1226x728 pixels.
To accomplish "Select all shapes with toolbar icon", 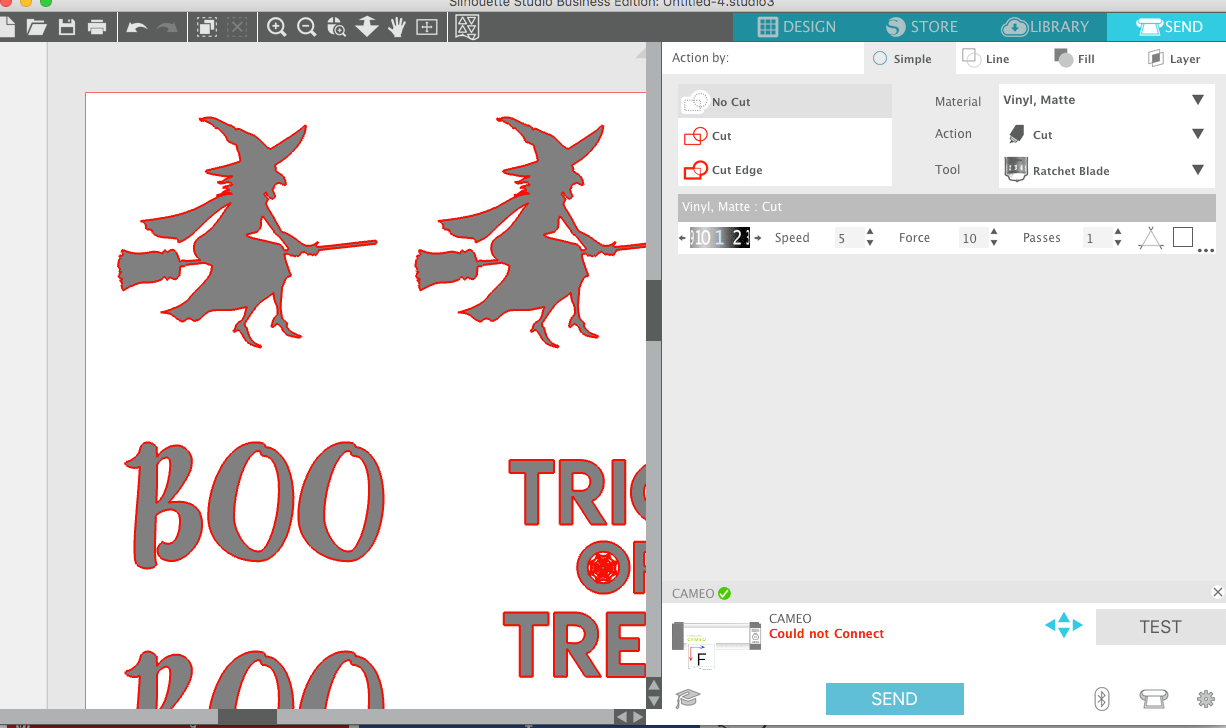I will pyautogui.click(x=207, y=27).
